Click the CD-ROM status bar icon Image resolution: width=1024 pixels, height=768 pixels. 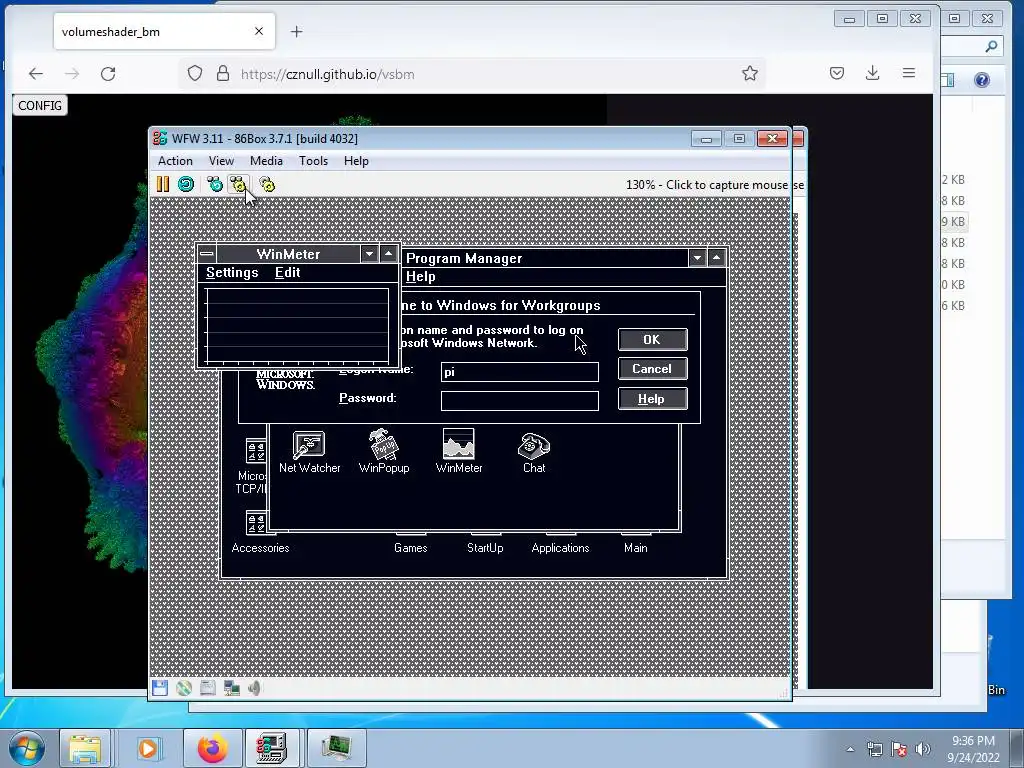pyautogui.click(x=184, y=688)
